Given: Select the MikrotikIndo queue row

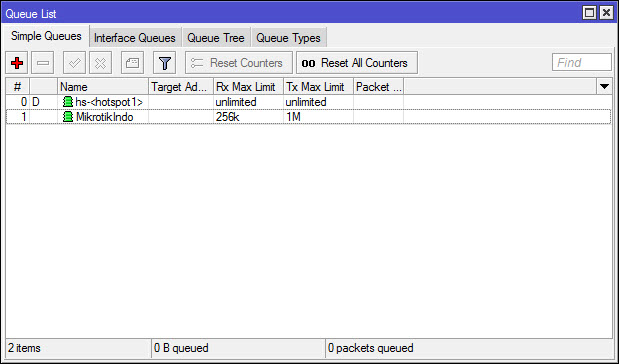Looking at the screenshot, I should (309, 117).
